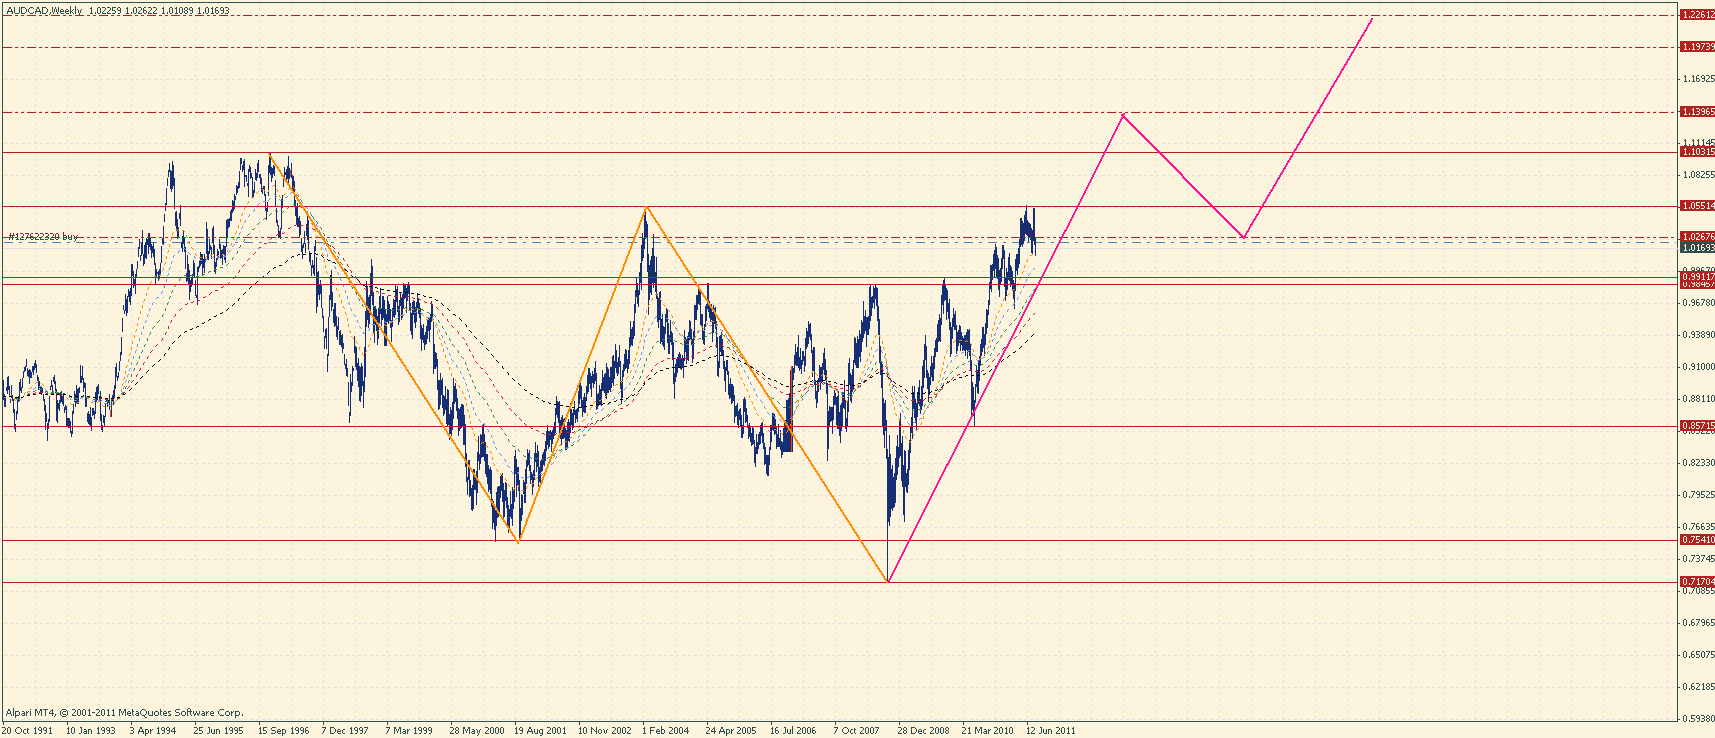Select the 1.10315 resistance price label
The width and height of the screenshot is (1715, 738).
pyautogui.click(x=1697, y=152)
